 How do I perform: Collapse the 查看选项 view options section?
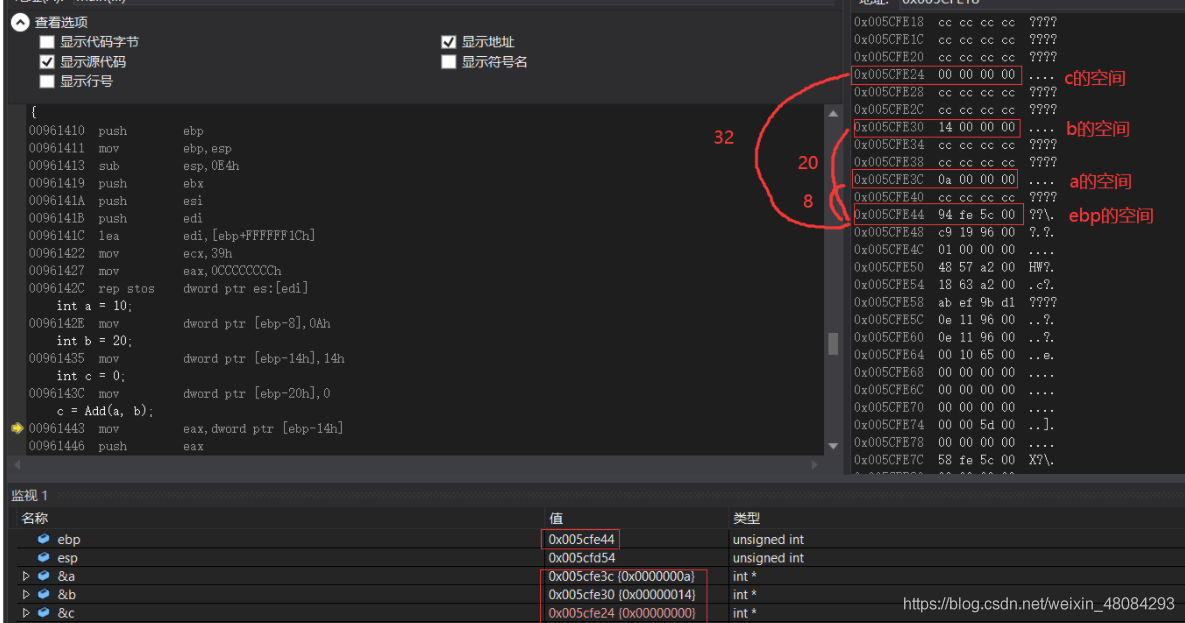[20, 23]
